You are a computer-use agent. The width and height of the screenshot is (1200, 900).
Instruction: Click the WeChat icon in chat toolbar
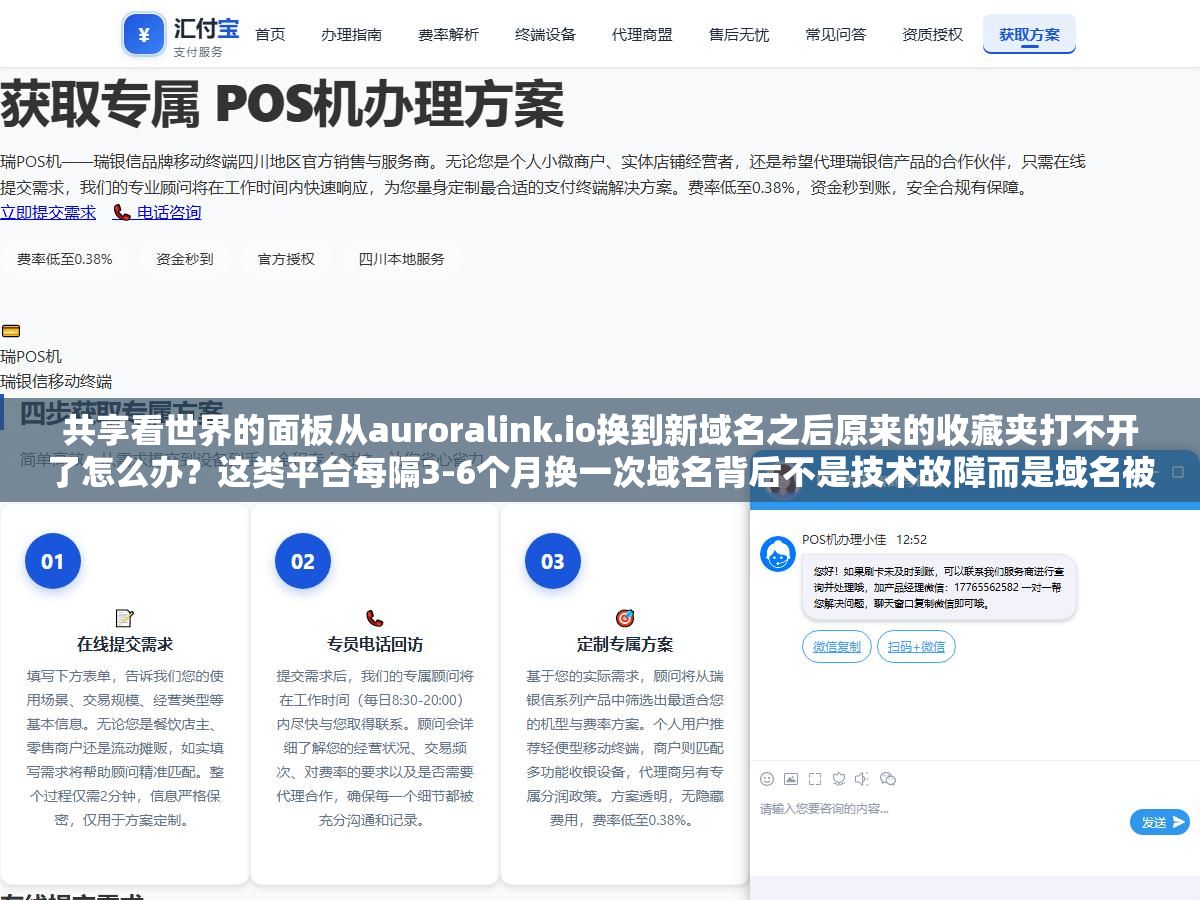(x=888, y=779)
